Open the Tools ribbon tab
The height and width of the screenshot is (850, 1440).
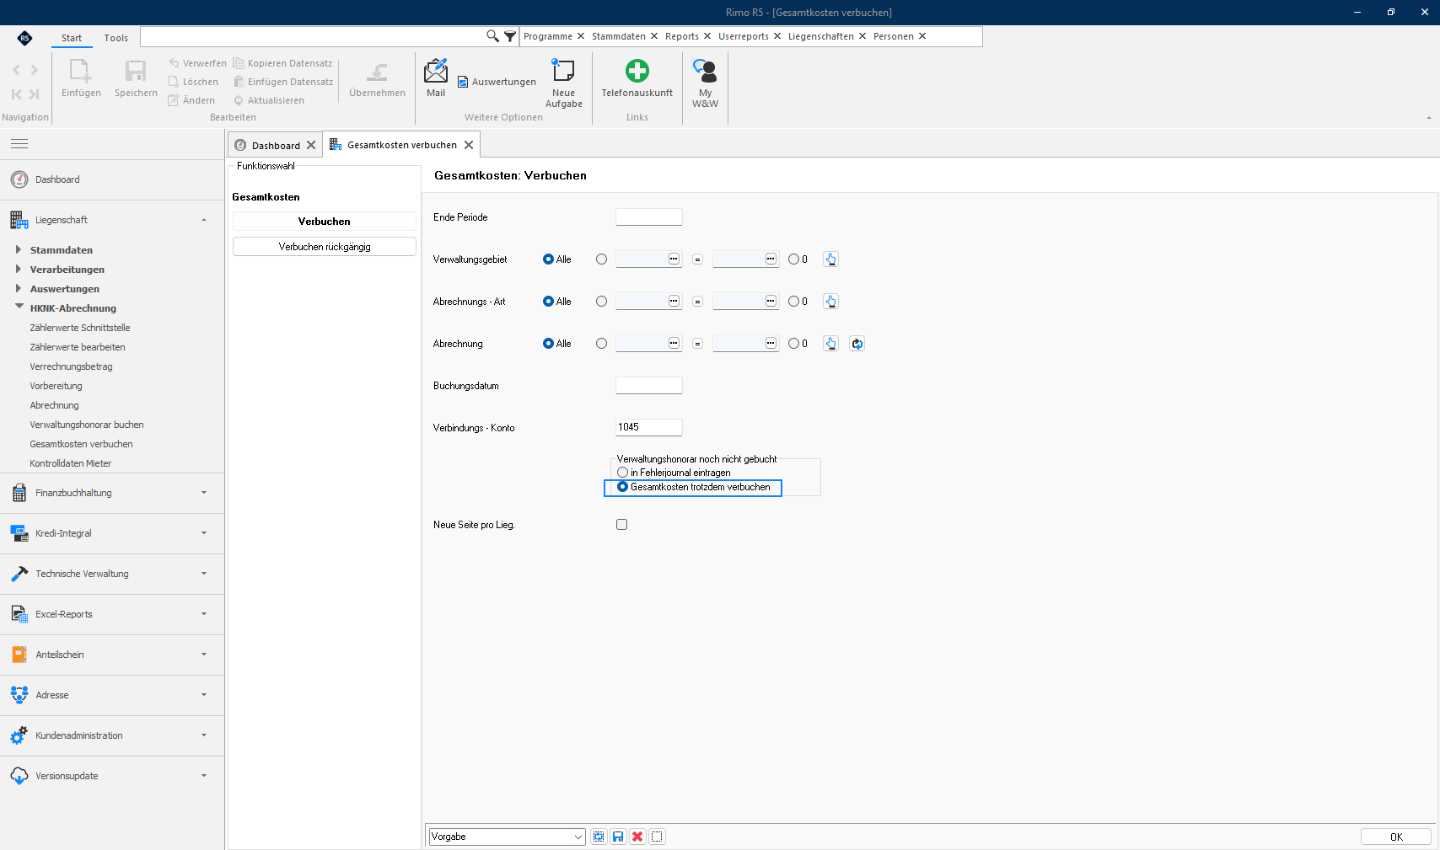tap(116, 38)
